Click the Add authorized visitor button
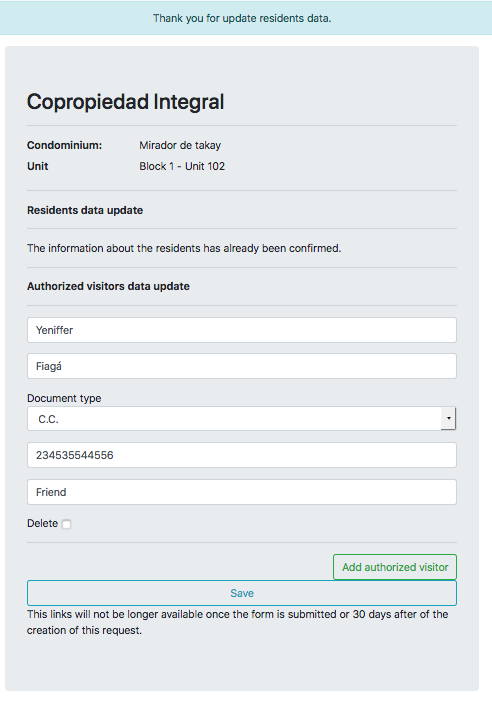Viewport: 492px width, 704px height. click(x=395, y=567)
